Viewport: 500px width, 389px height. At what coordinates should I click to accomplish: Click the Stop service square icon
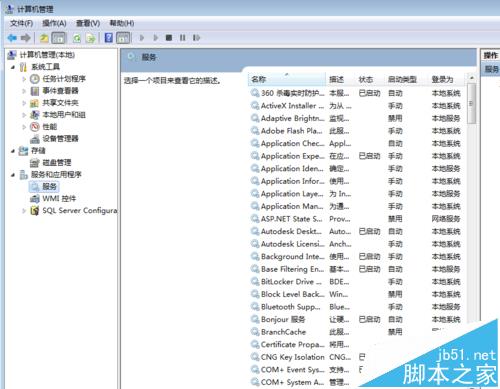tap(169, 38)
